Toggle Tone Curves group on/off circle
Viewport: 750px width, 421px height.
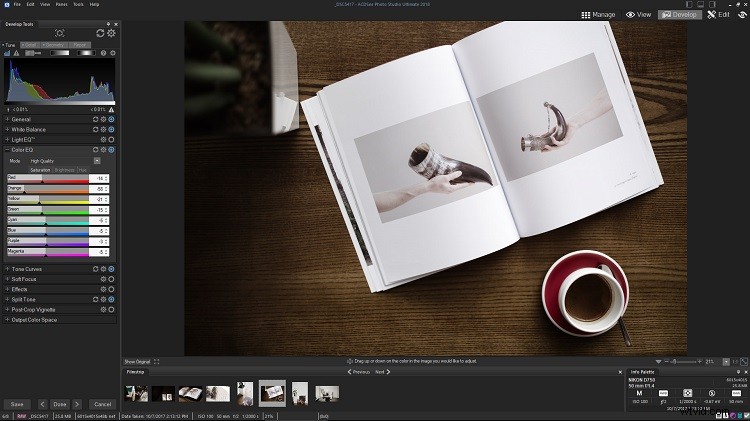pos(111,269)
